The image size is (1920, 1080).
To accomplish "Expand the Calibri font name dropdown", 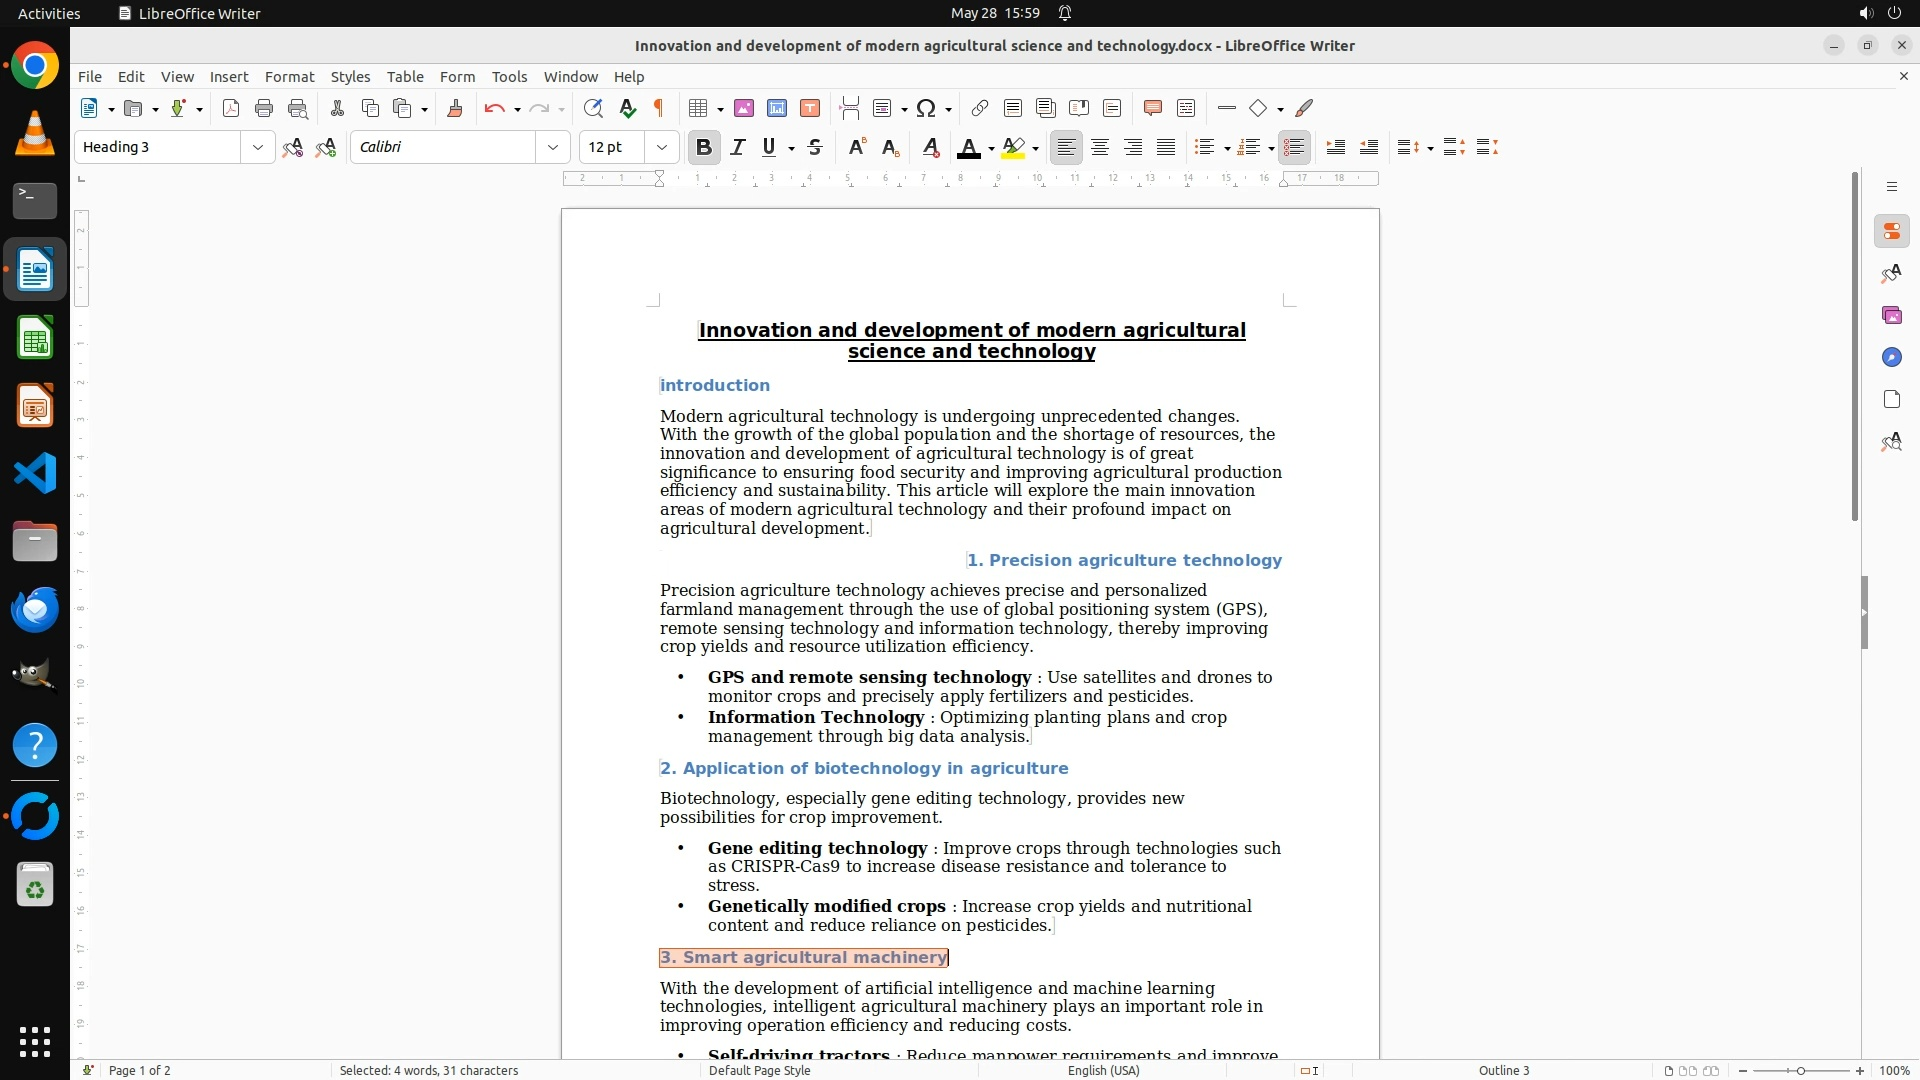I will (553, 147).
